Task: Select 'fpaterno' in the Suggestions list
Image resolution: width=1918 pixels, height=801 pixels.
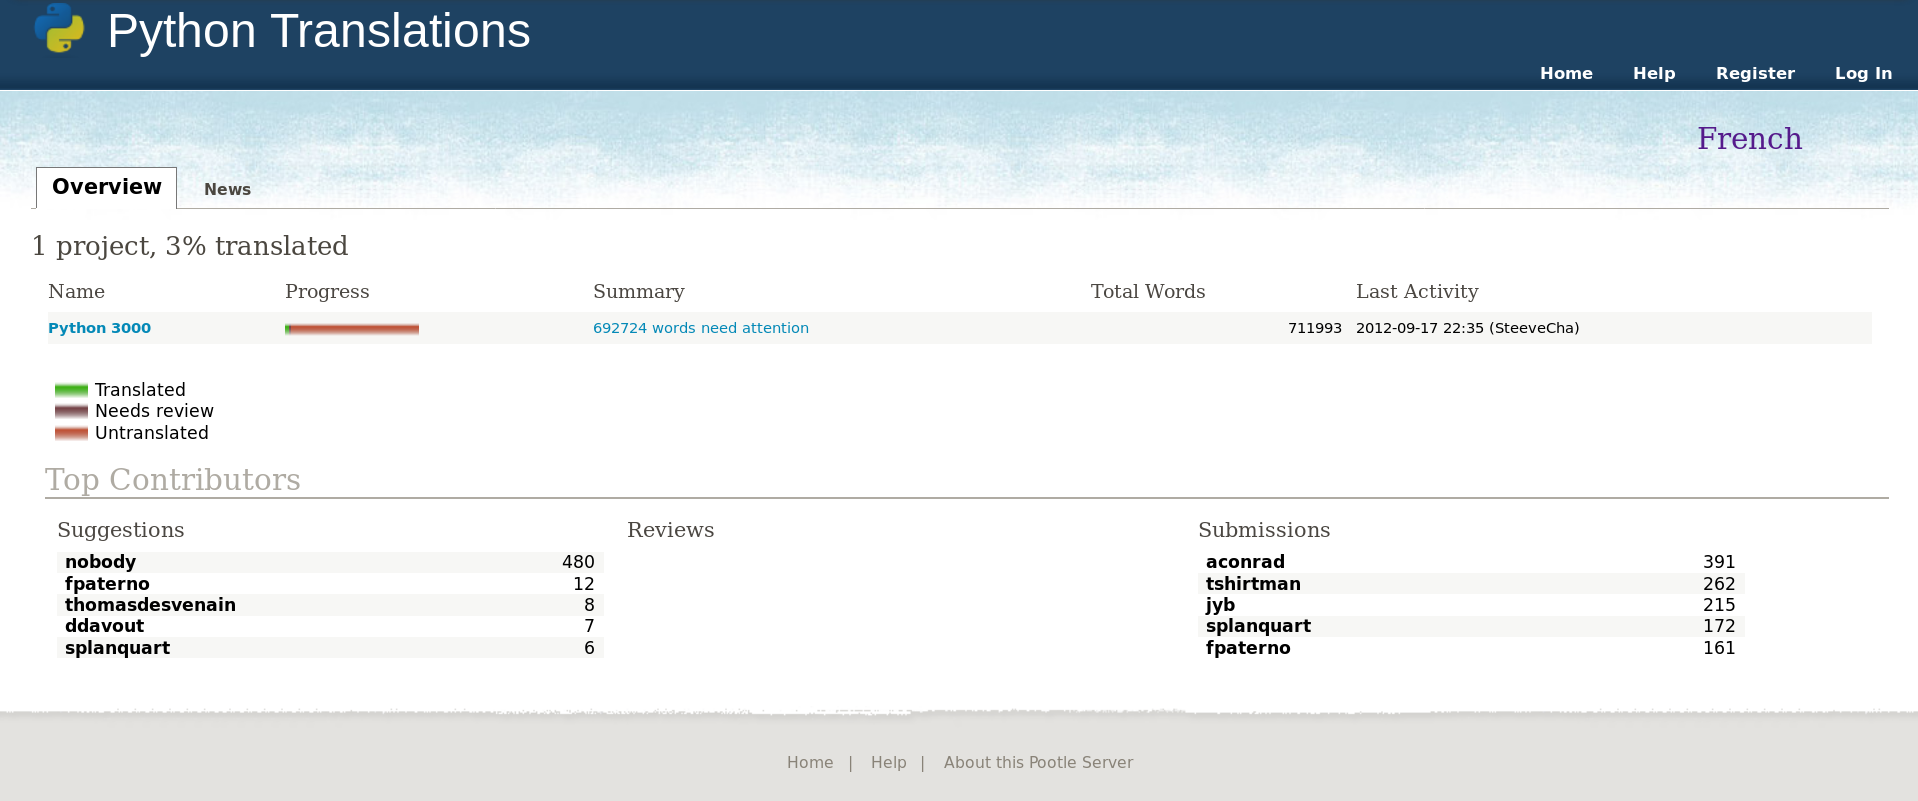Action: [107, 584]
